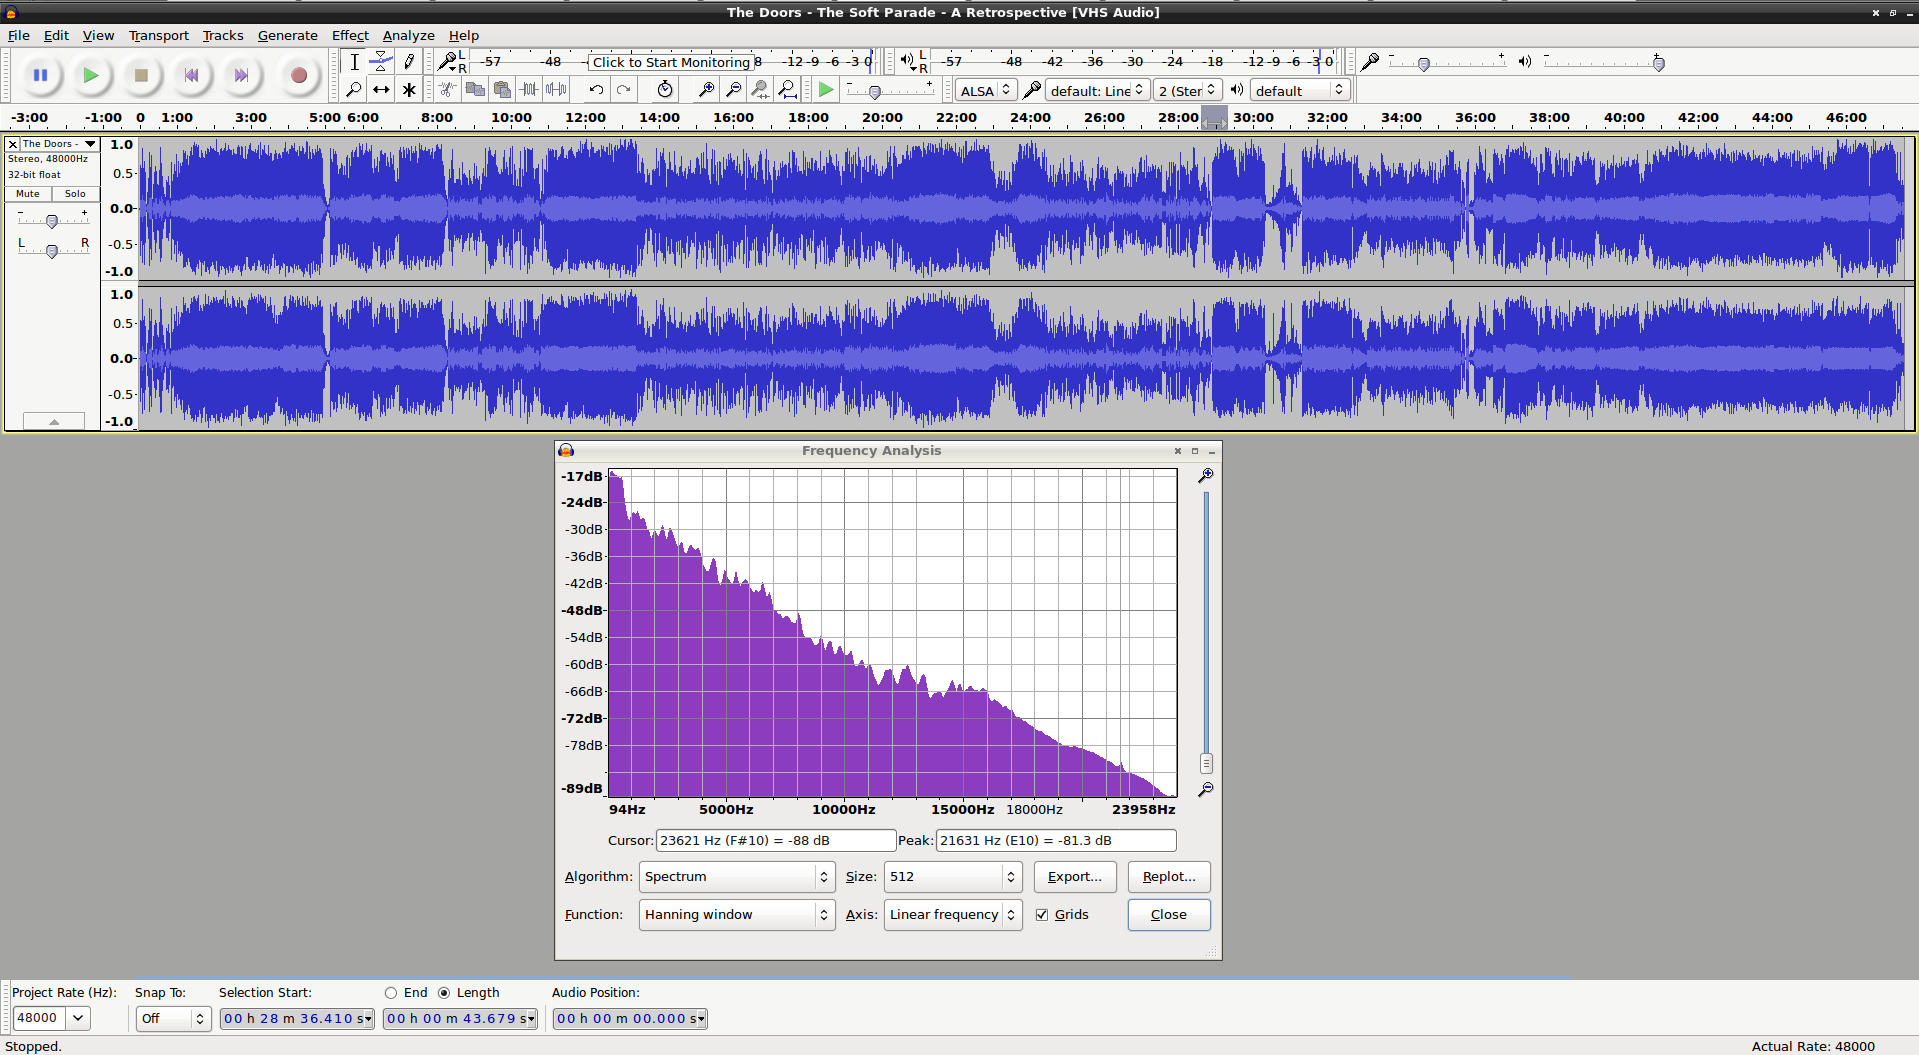Solo The Doors track
The height and width of the screenshot is (1055, 1919).
75,194
